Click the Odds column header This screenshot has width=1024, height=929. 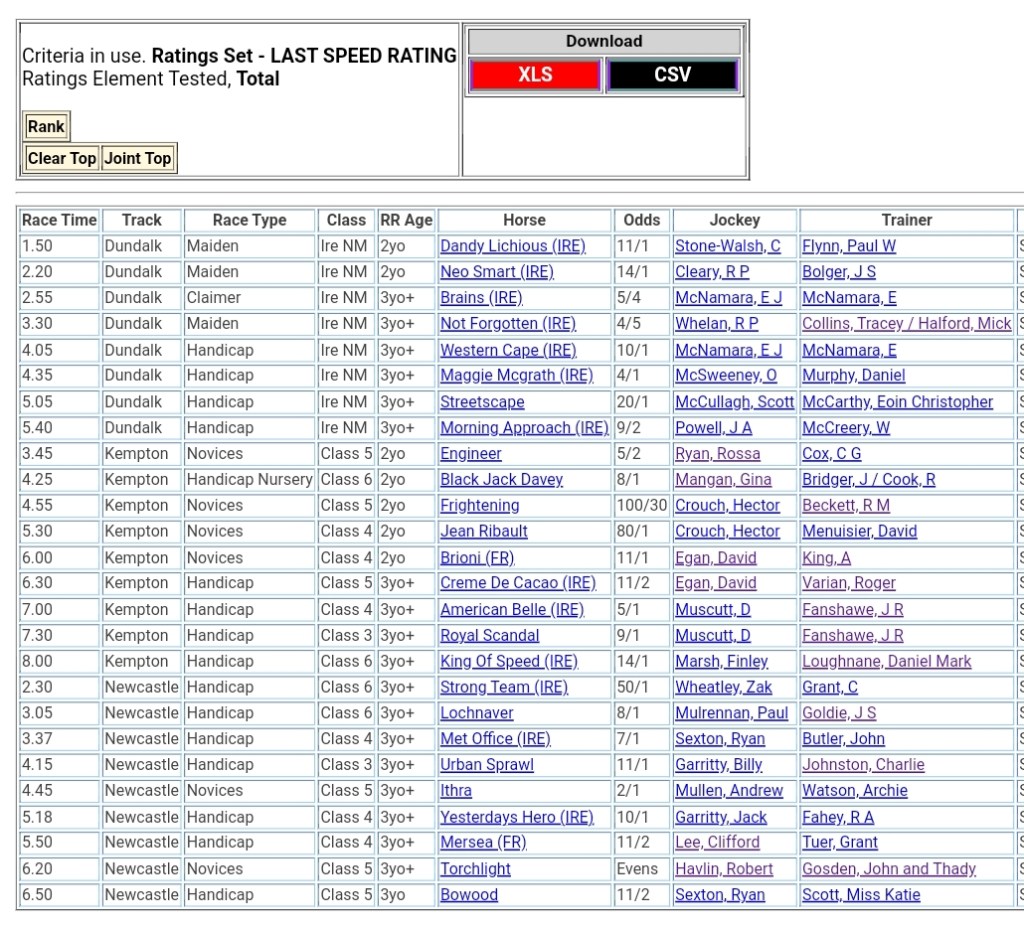pos(641,220)
